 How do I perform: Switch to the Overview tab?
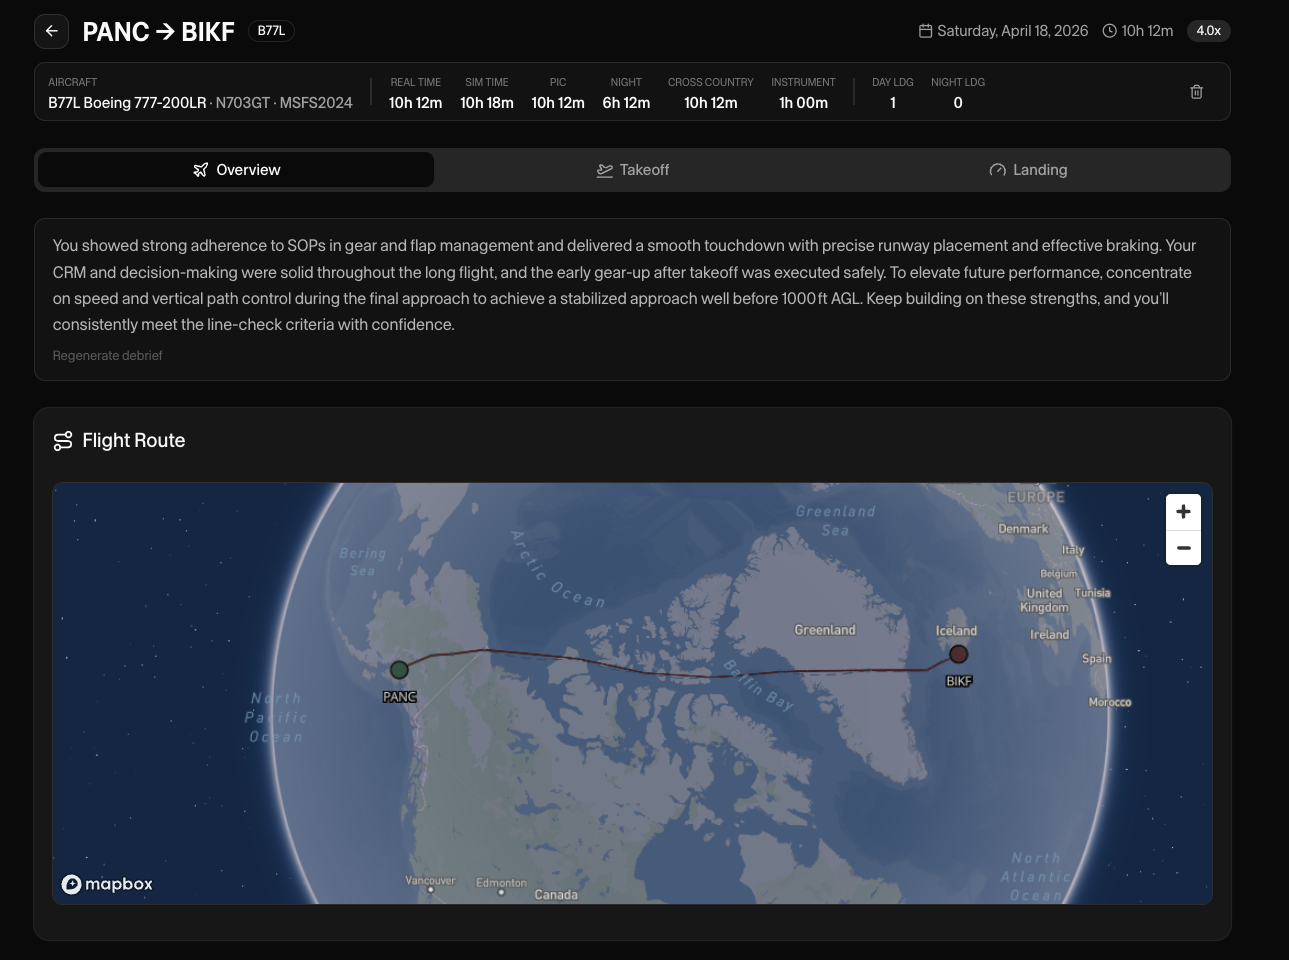(x=236, y=170)
